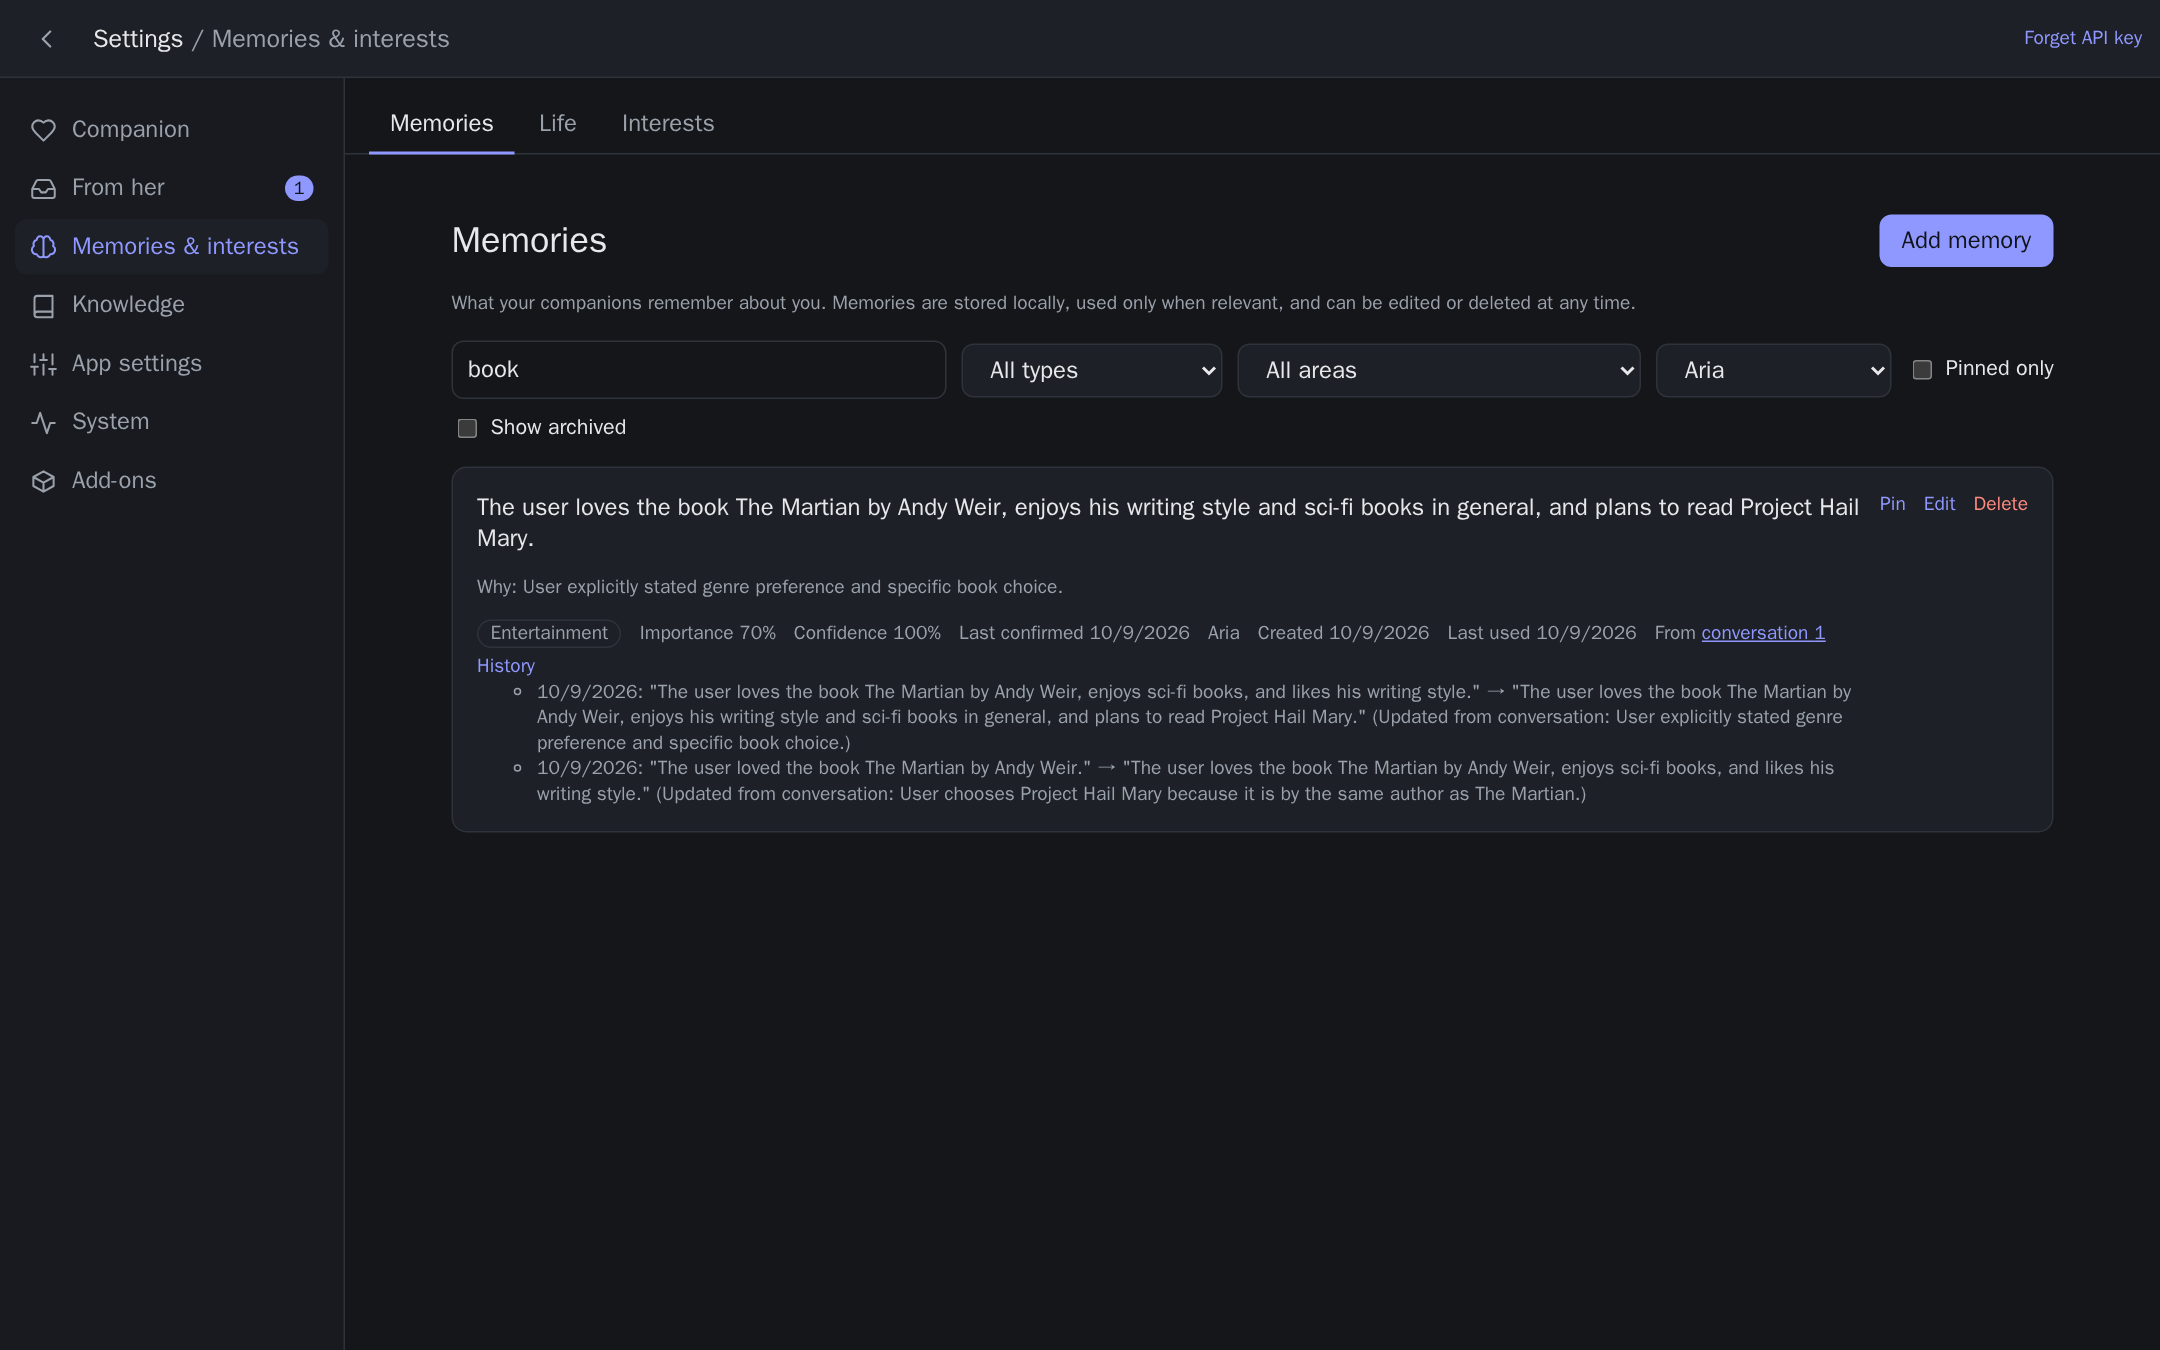This screenshot has width=2160, height=1350.
Task: Open the All areas dropdown
Action: point(1439,370)
